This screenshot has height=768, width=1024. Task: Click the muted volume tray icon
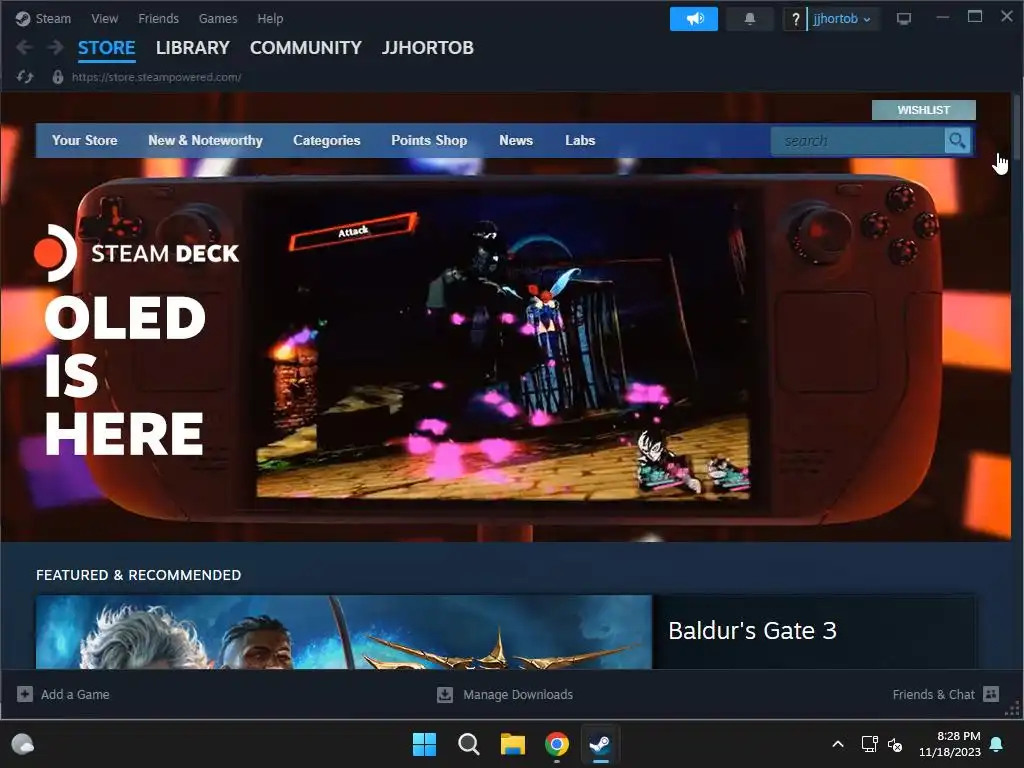[x=895, y=744]
